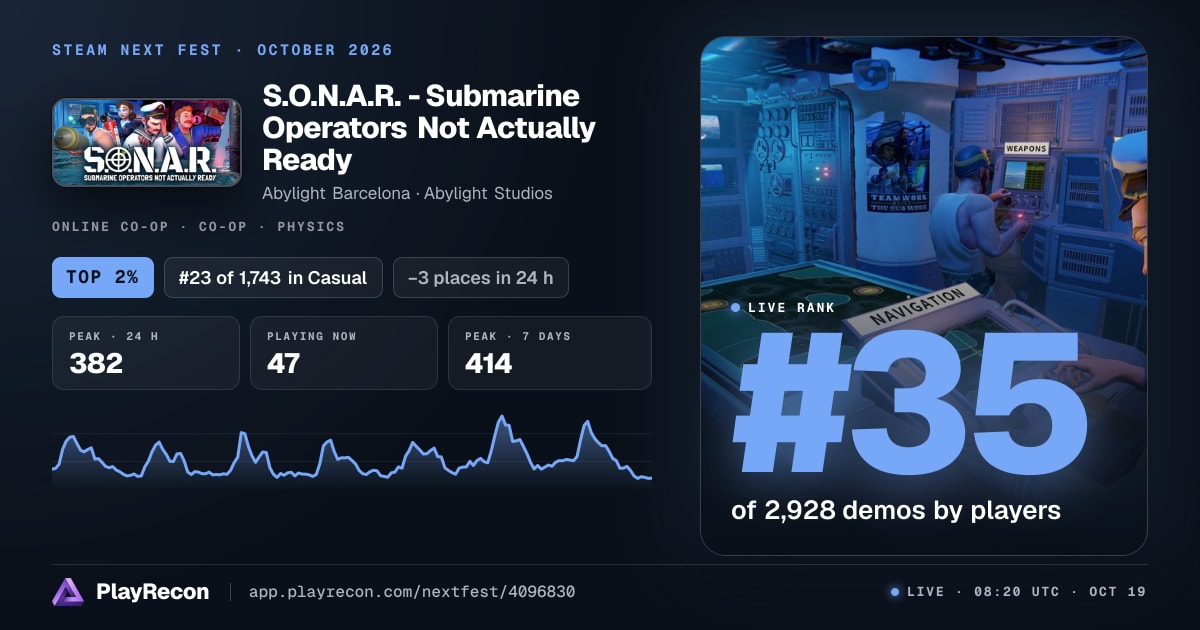Click the −3 places in 24 h badge
1200x630 pixels.
click(481, 277)
